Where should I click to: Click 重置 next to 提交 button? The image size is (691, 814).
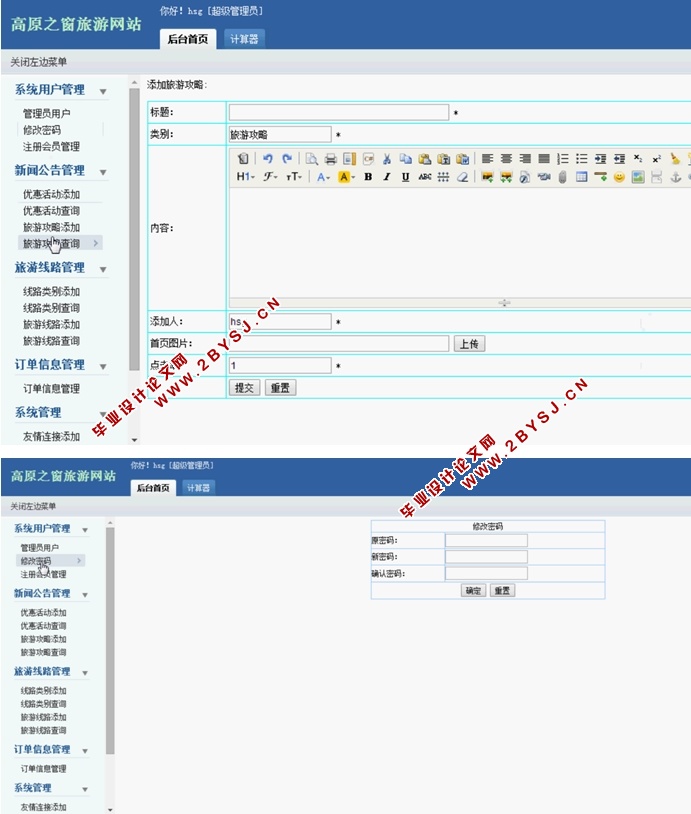280,388
